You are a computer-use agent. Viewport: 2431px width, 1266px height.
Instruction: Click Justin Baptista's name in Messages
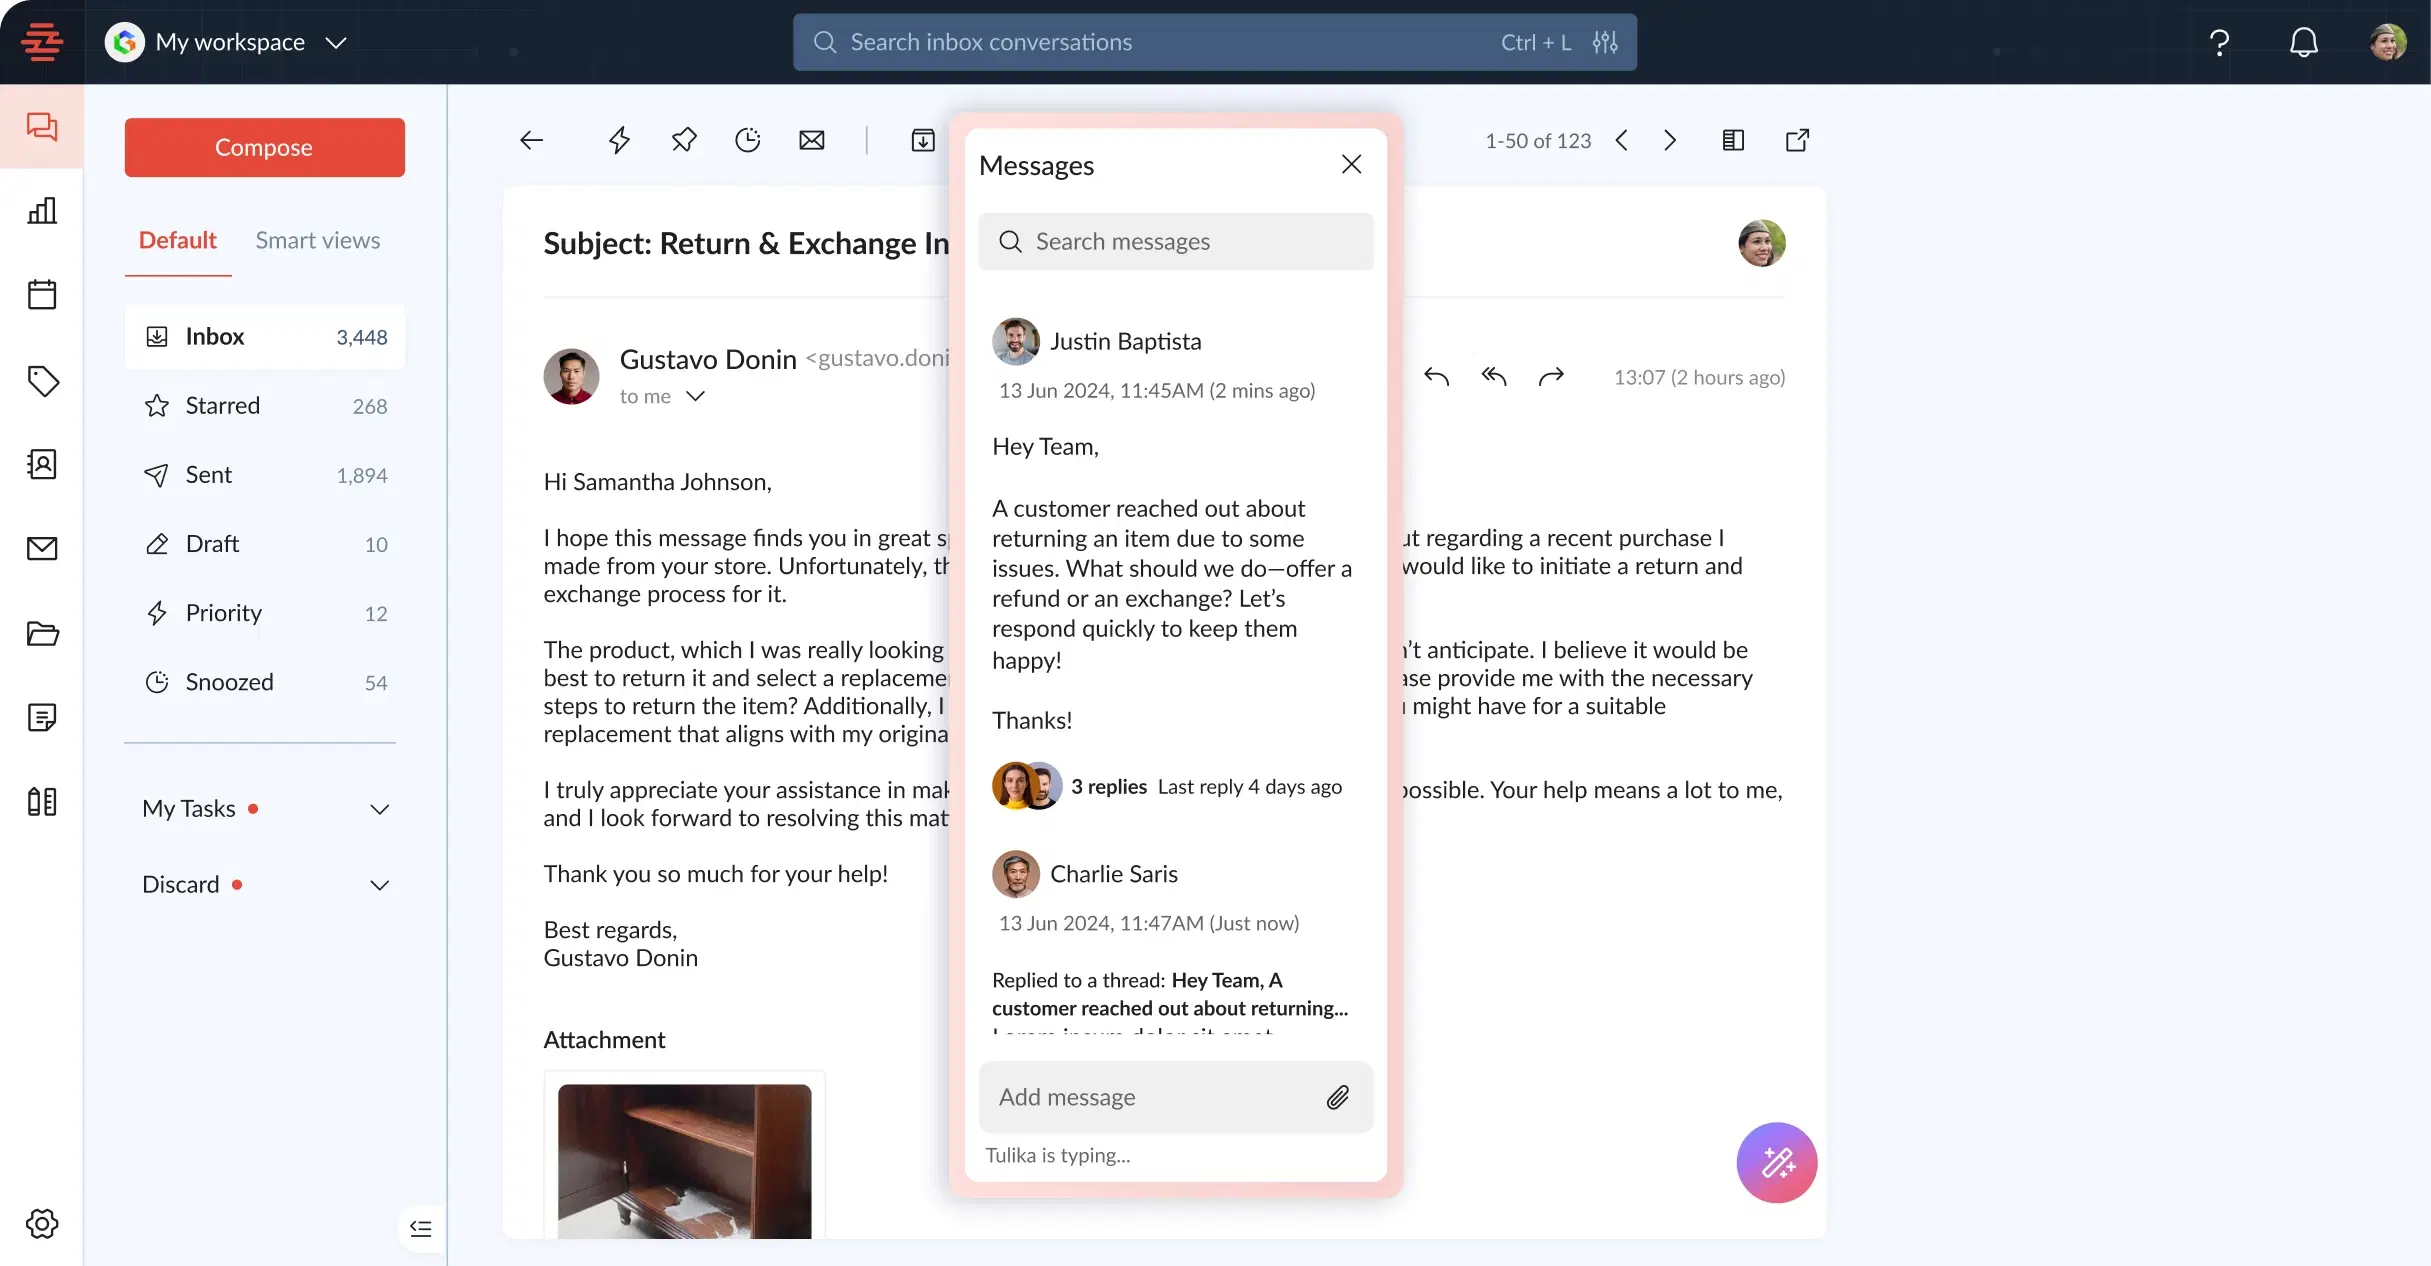[x=1126, y=342]
